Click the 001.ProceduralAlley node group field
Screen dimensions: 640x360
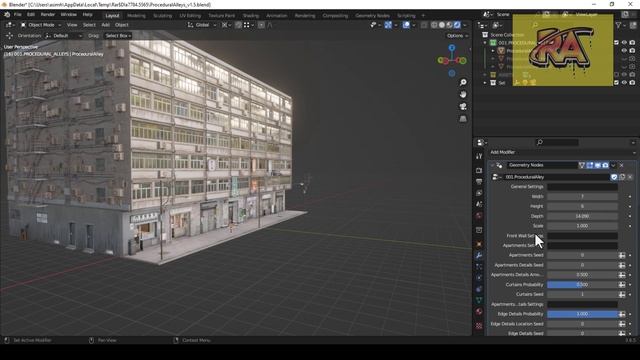[x=557, y=177]
